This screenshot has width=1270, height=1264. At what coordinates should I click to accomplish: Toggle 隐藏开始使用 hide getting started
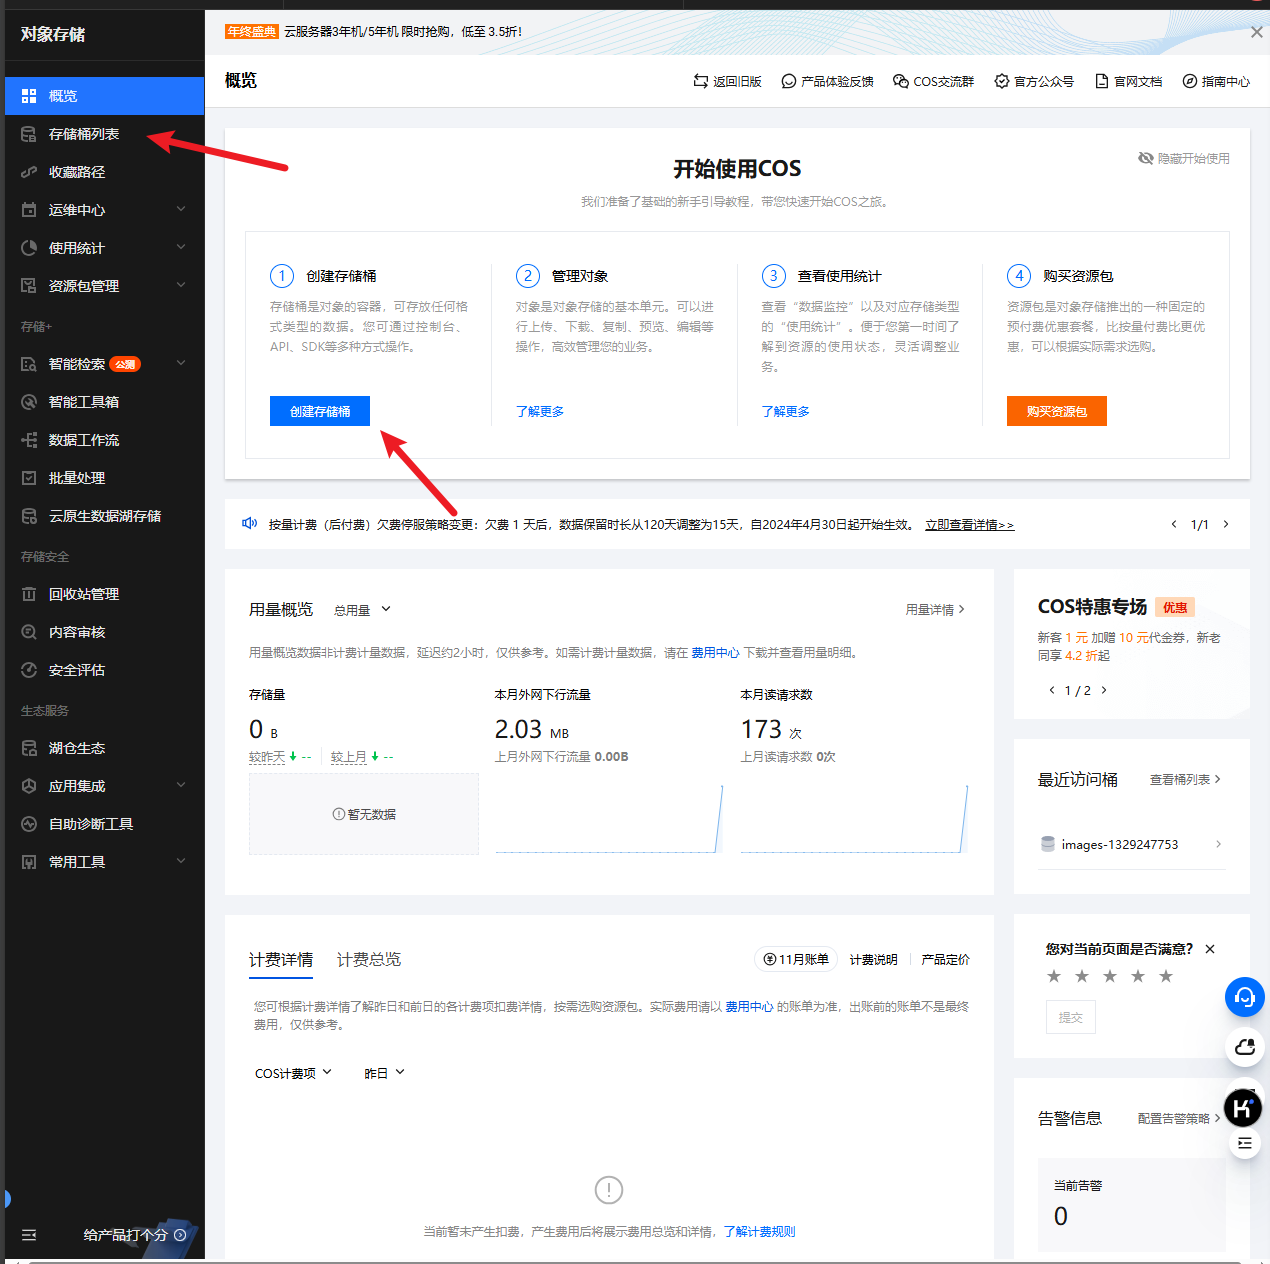pos(1184,159)
